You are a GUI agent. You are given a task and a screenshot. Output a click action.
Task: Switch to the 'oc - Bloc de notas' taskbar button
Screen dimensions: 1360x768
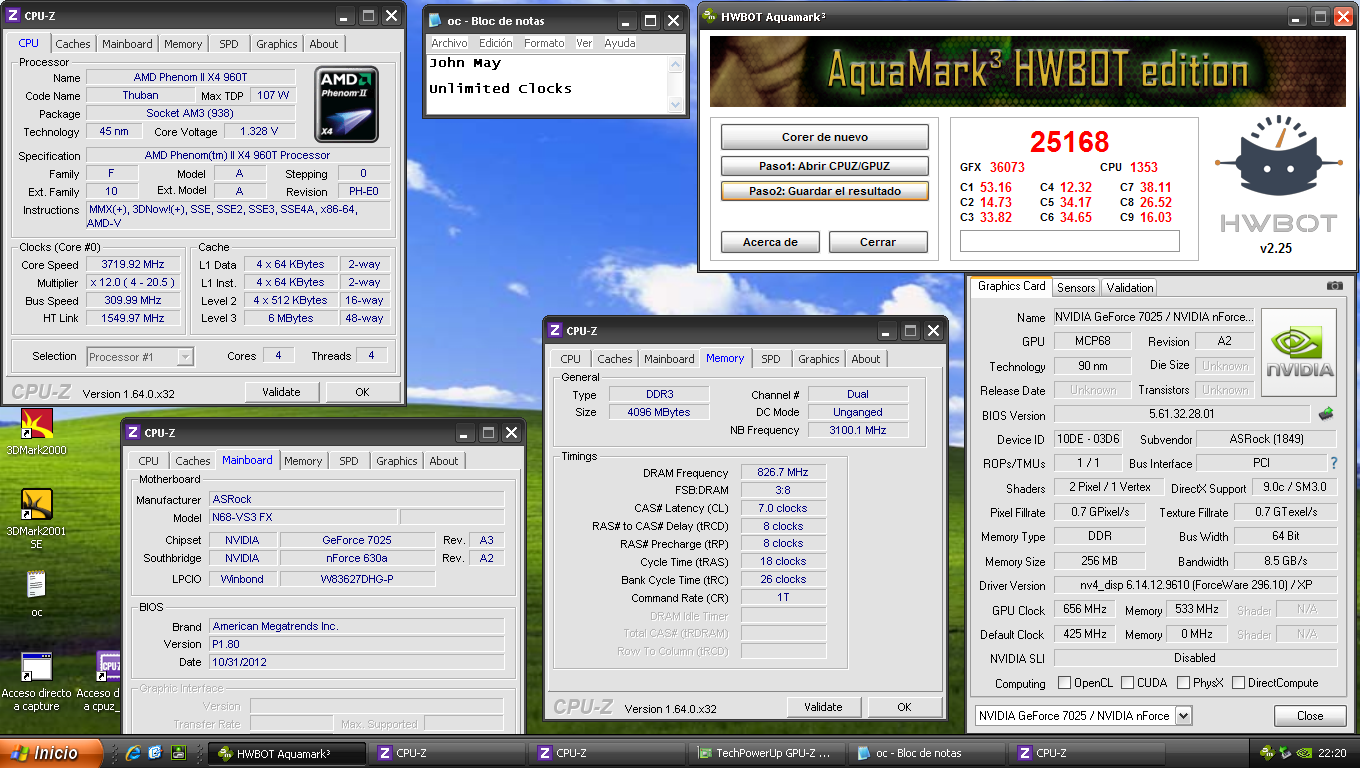click(x=928, y=753)
